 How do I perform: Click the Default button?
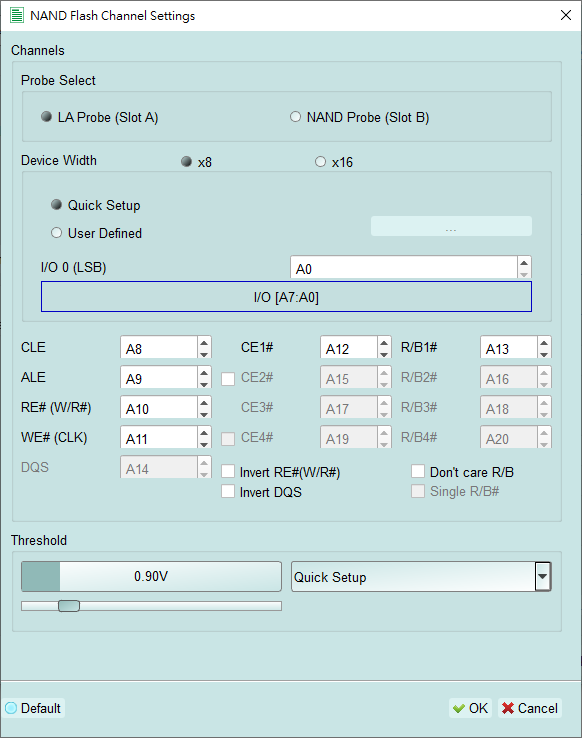(x=33, y=708)
